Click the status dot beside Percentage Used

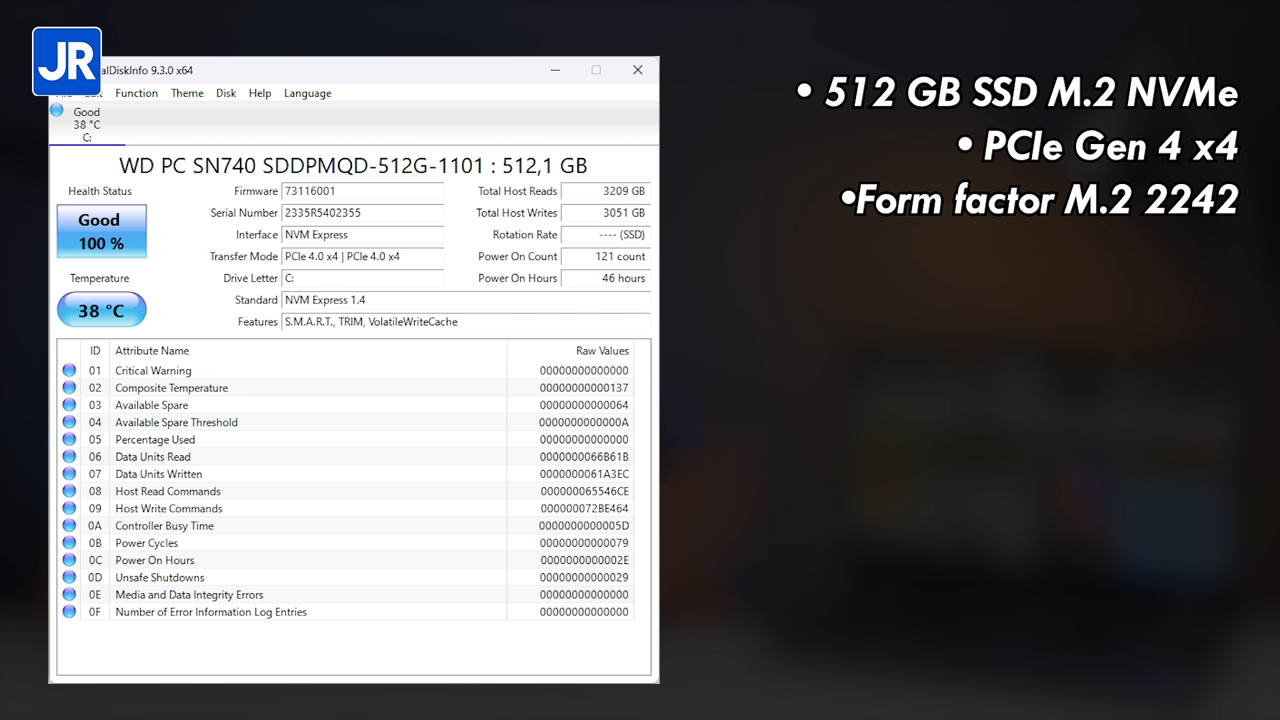pyautogui.click(x=69, y=439)
